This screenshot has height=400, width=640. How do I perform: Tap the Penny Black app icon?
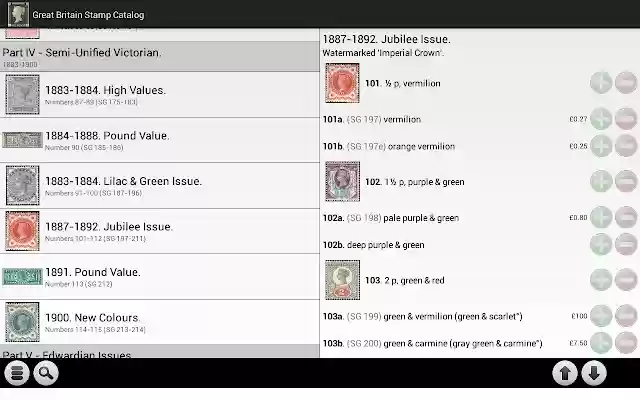point(18,14)
